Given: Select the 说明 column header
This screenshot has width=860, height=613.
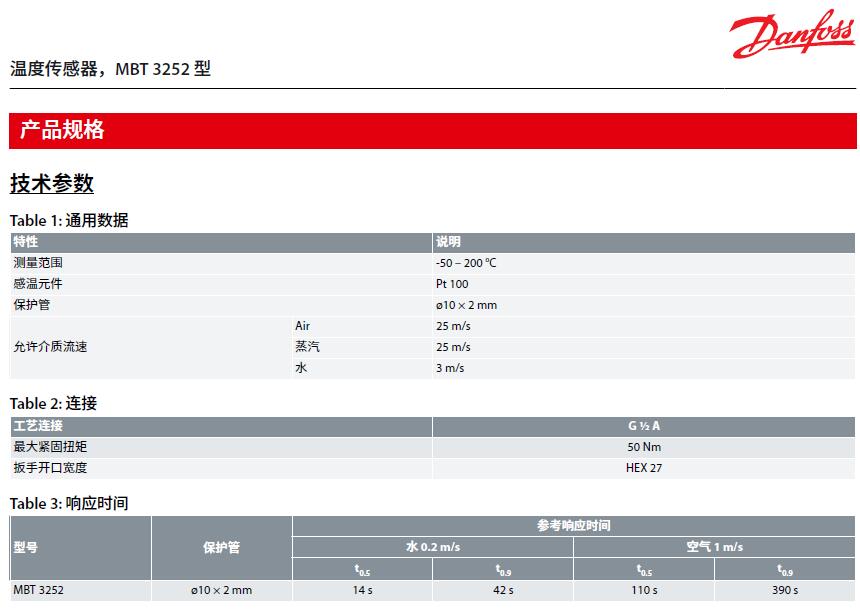Looking at the screenshot, I should (x=448, y=242).
